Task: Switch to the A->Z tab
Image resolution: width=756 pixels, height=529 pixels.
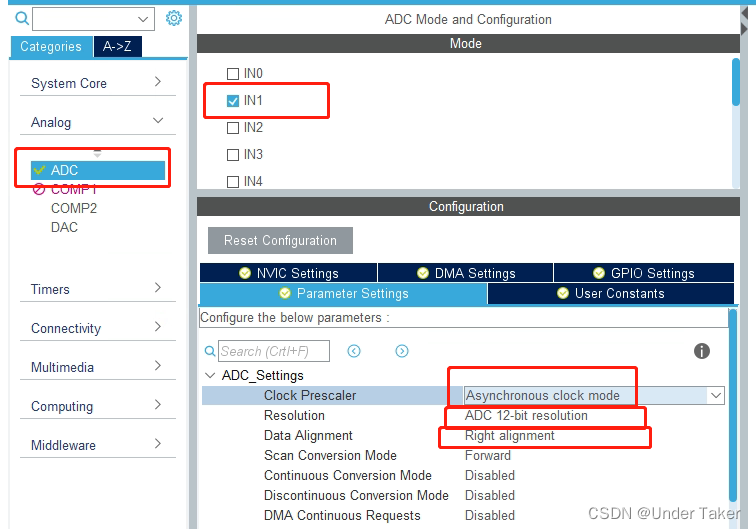Action: 117,47
